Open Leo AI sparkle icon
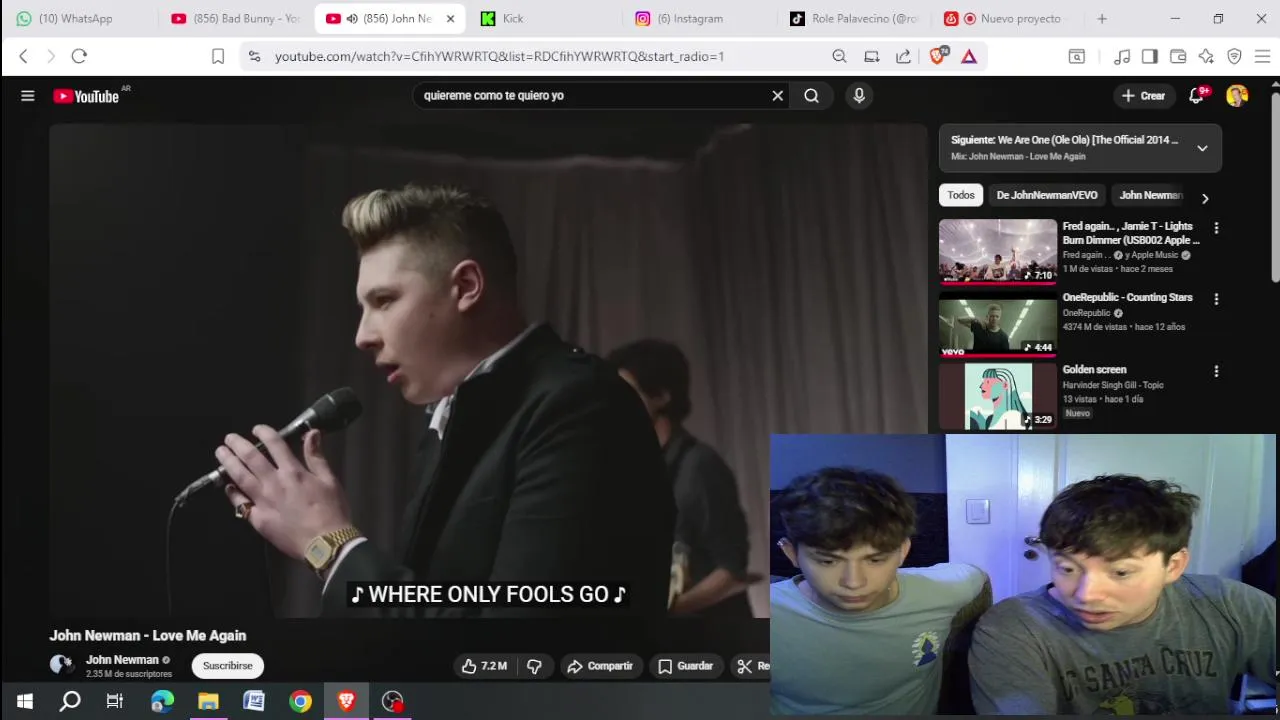The image size is (1280, 720). point(1206,56)
